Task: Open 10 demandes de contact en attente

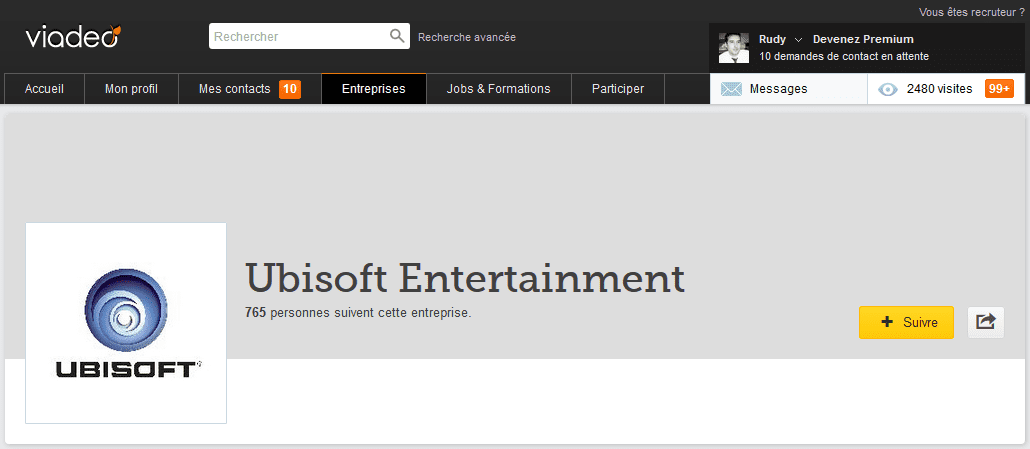Action: [x=844, y=56]
